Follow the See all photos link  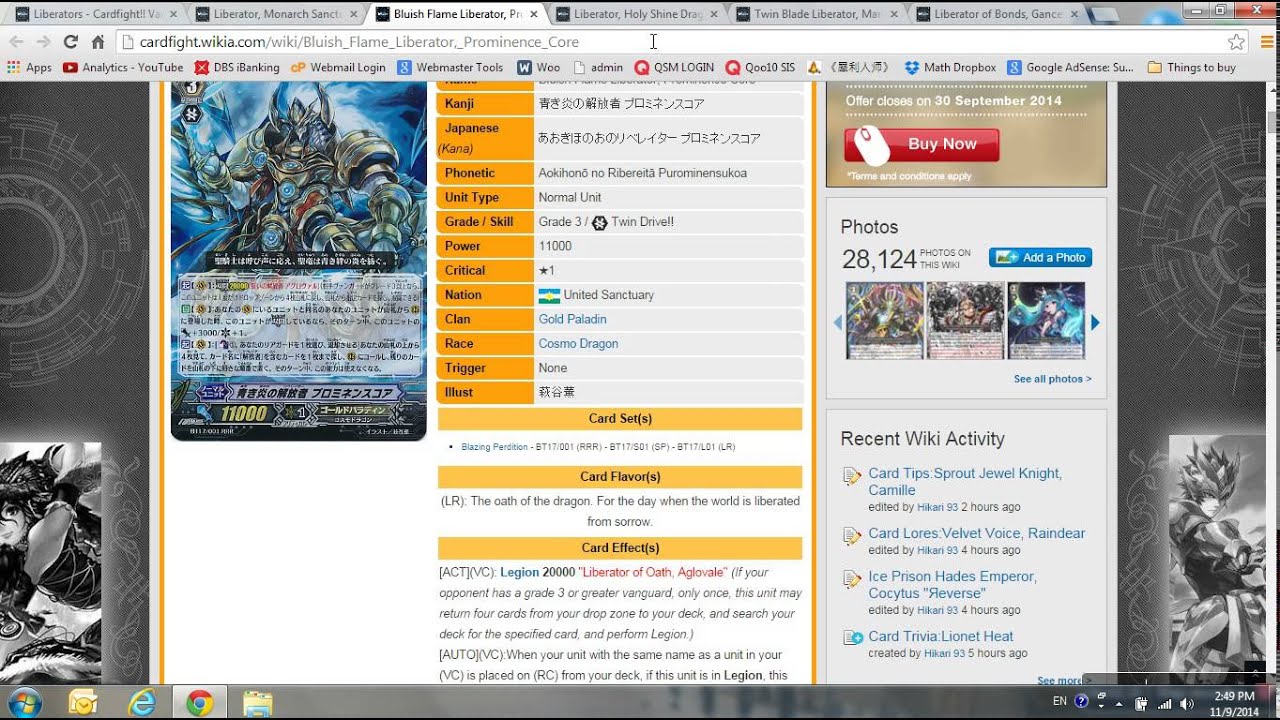pyautogui.click(x=1052, y=379)
